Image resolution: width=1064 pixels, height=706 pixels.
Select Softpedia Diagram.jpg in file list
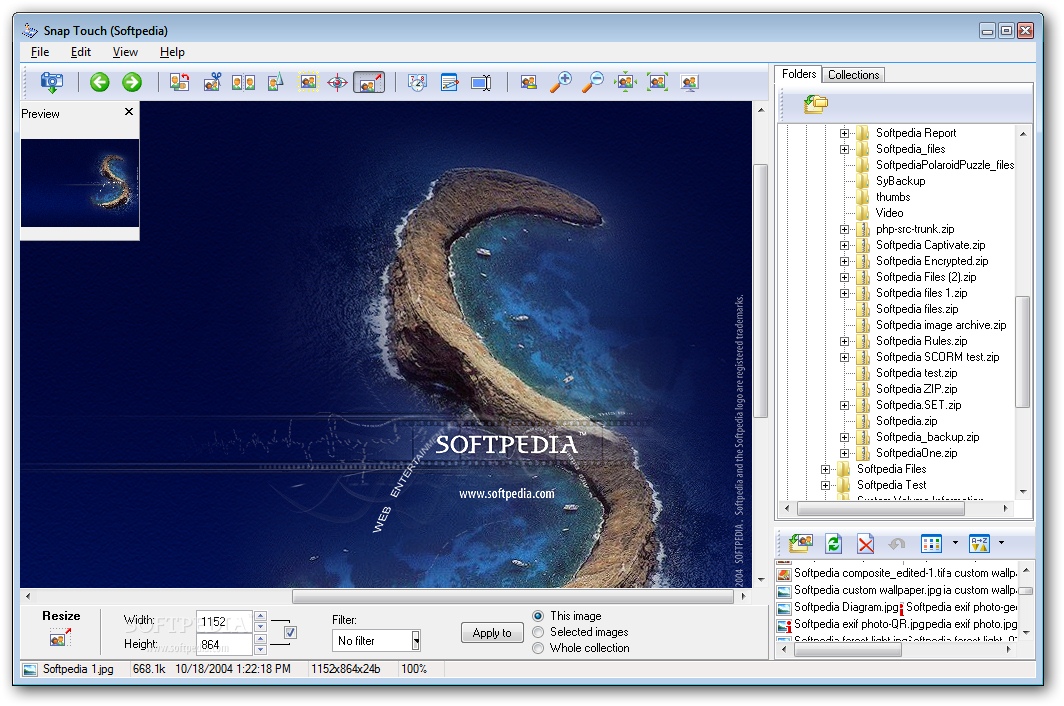point(846,607)
